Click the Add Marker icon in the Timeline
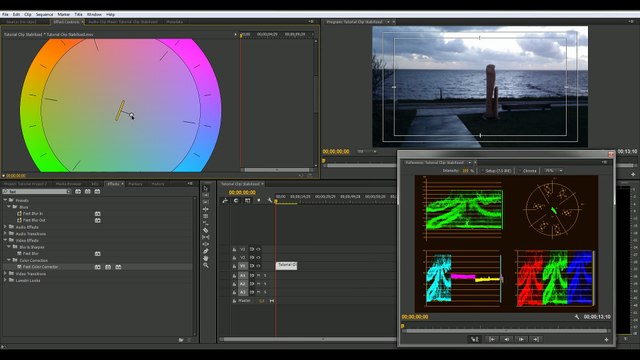 (x=258, y=200)
